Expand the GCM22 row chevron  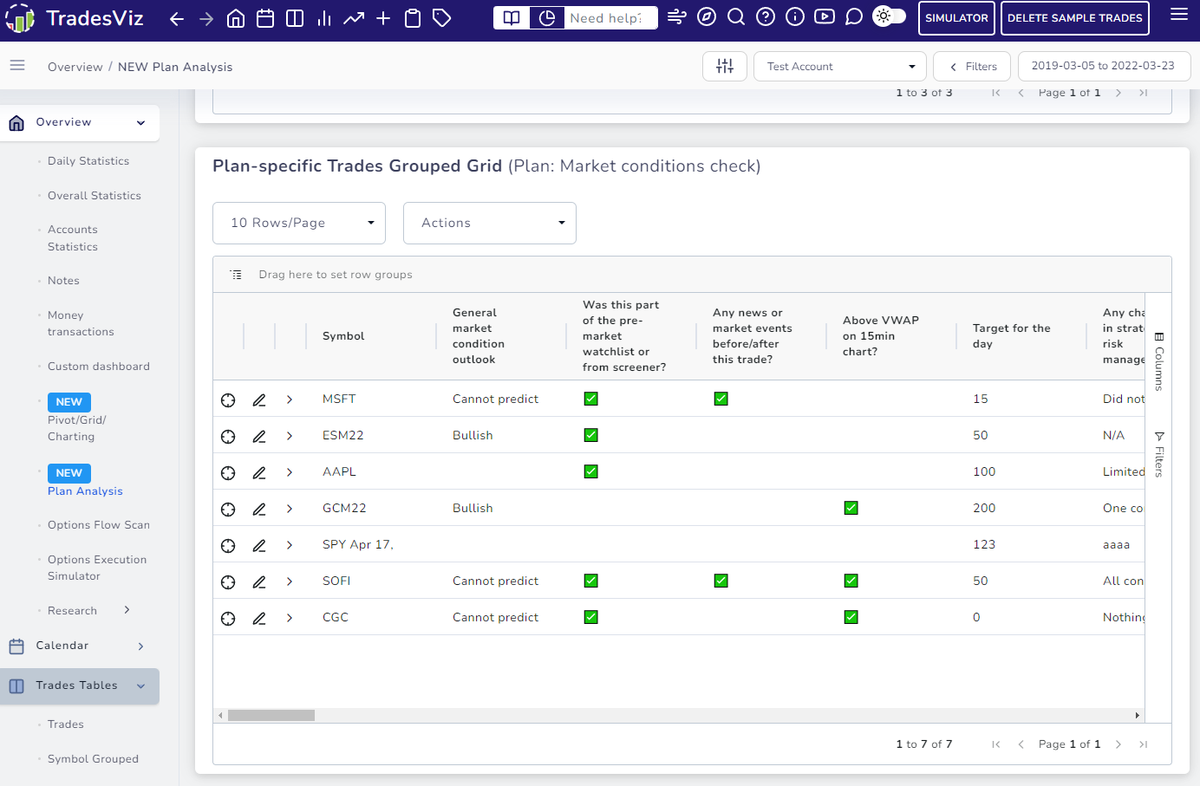[289, 508]
